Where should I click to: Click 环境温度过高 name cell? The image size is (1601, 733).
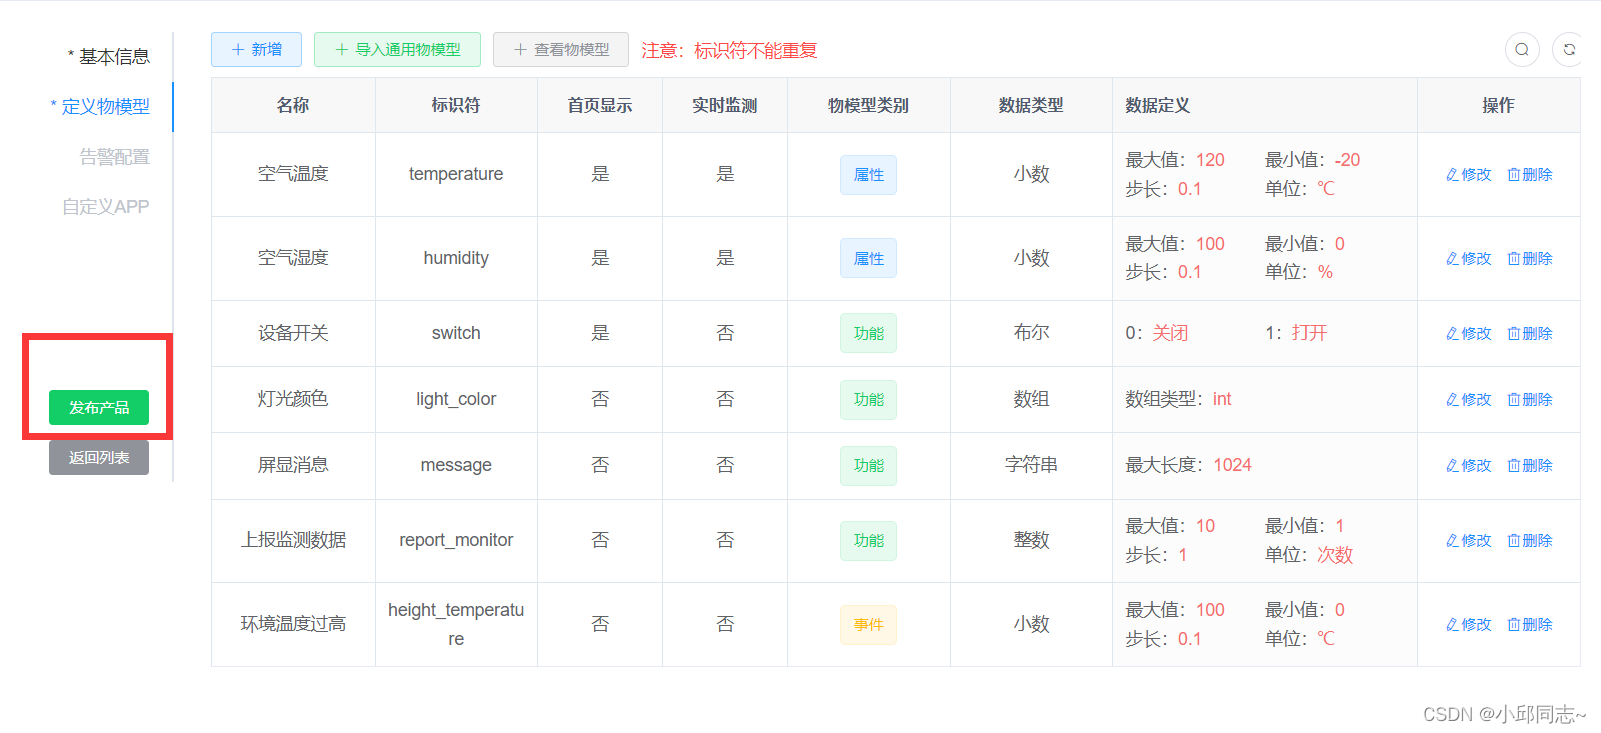point(293,624)
